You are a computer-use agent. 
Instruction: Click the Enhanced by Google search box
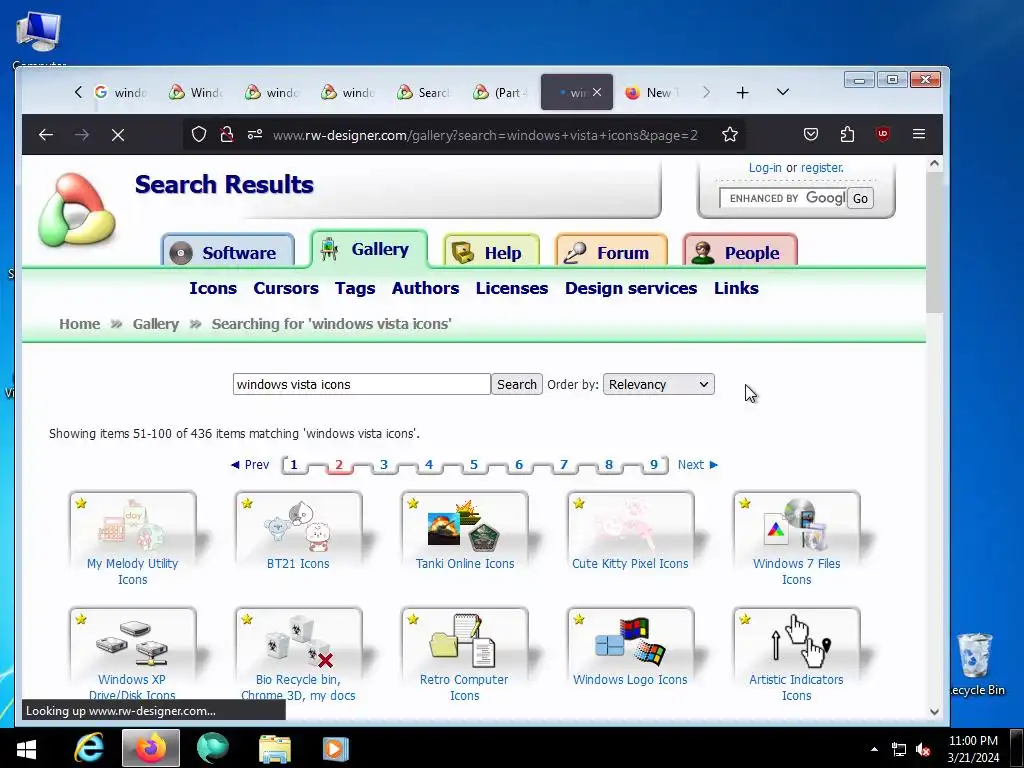coord(782,199)
